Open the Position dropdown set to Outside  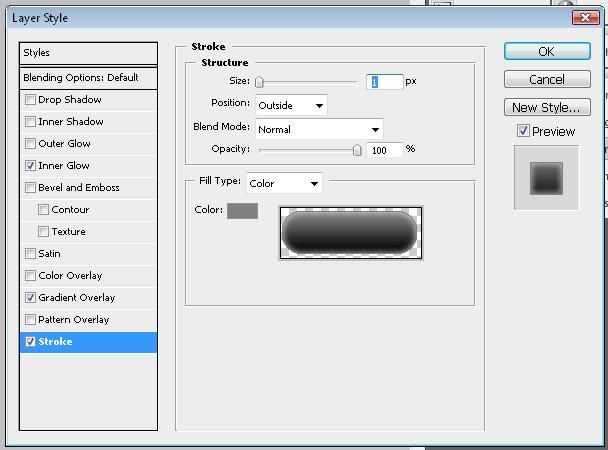pyautogui.click(x=291, y=105)
